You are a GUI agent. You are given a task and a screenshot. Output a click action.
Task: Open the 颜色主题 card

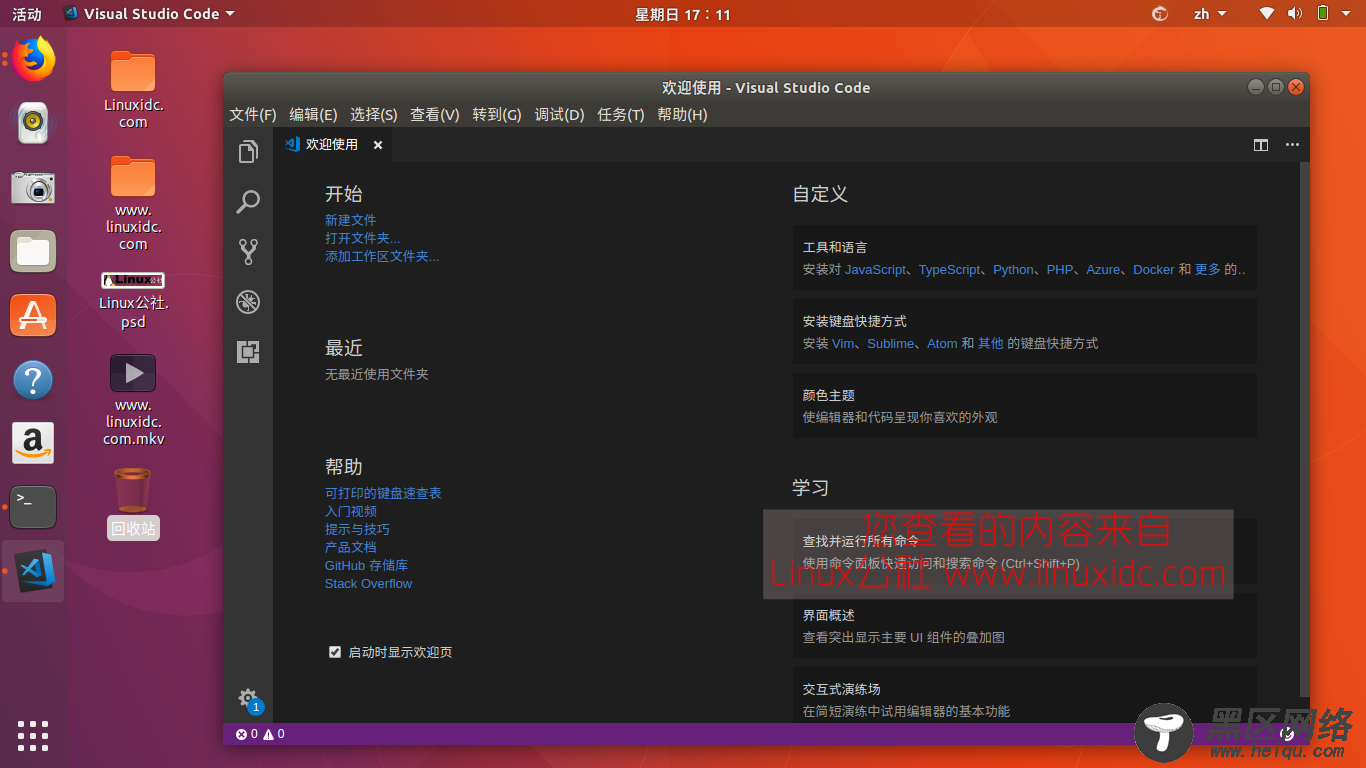tap(1024, 406)
